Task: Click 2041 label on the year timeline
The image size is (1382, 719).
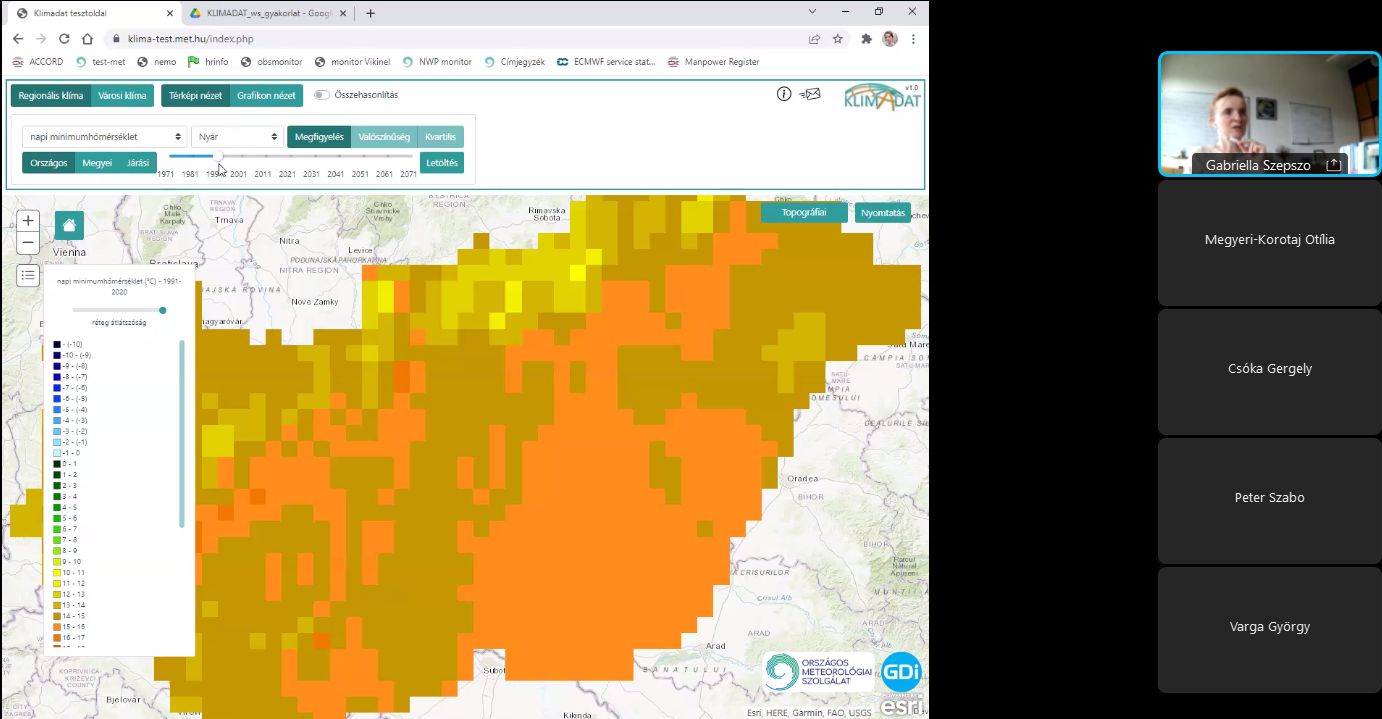Action: pos(335,174)
